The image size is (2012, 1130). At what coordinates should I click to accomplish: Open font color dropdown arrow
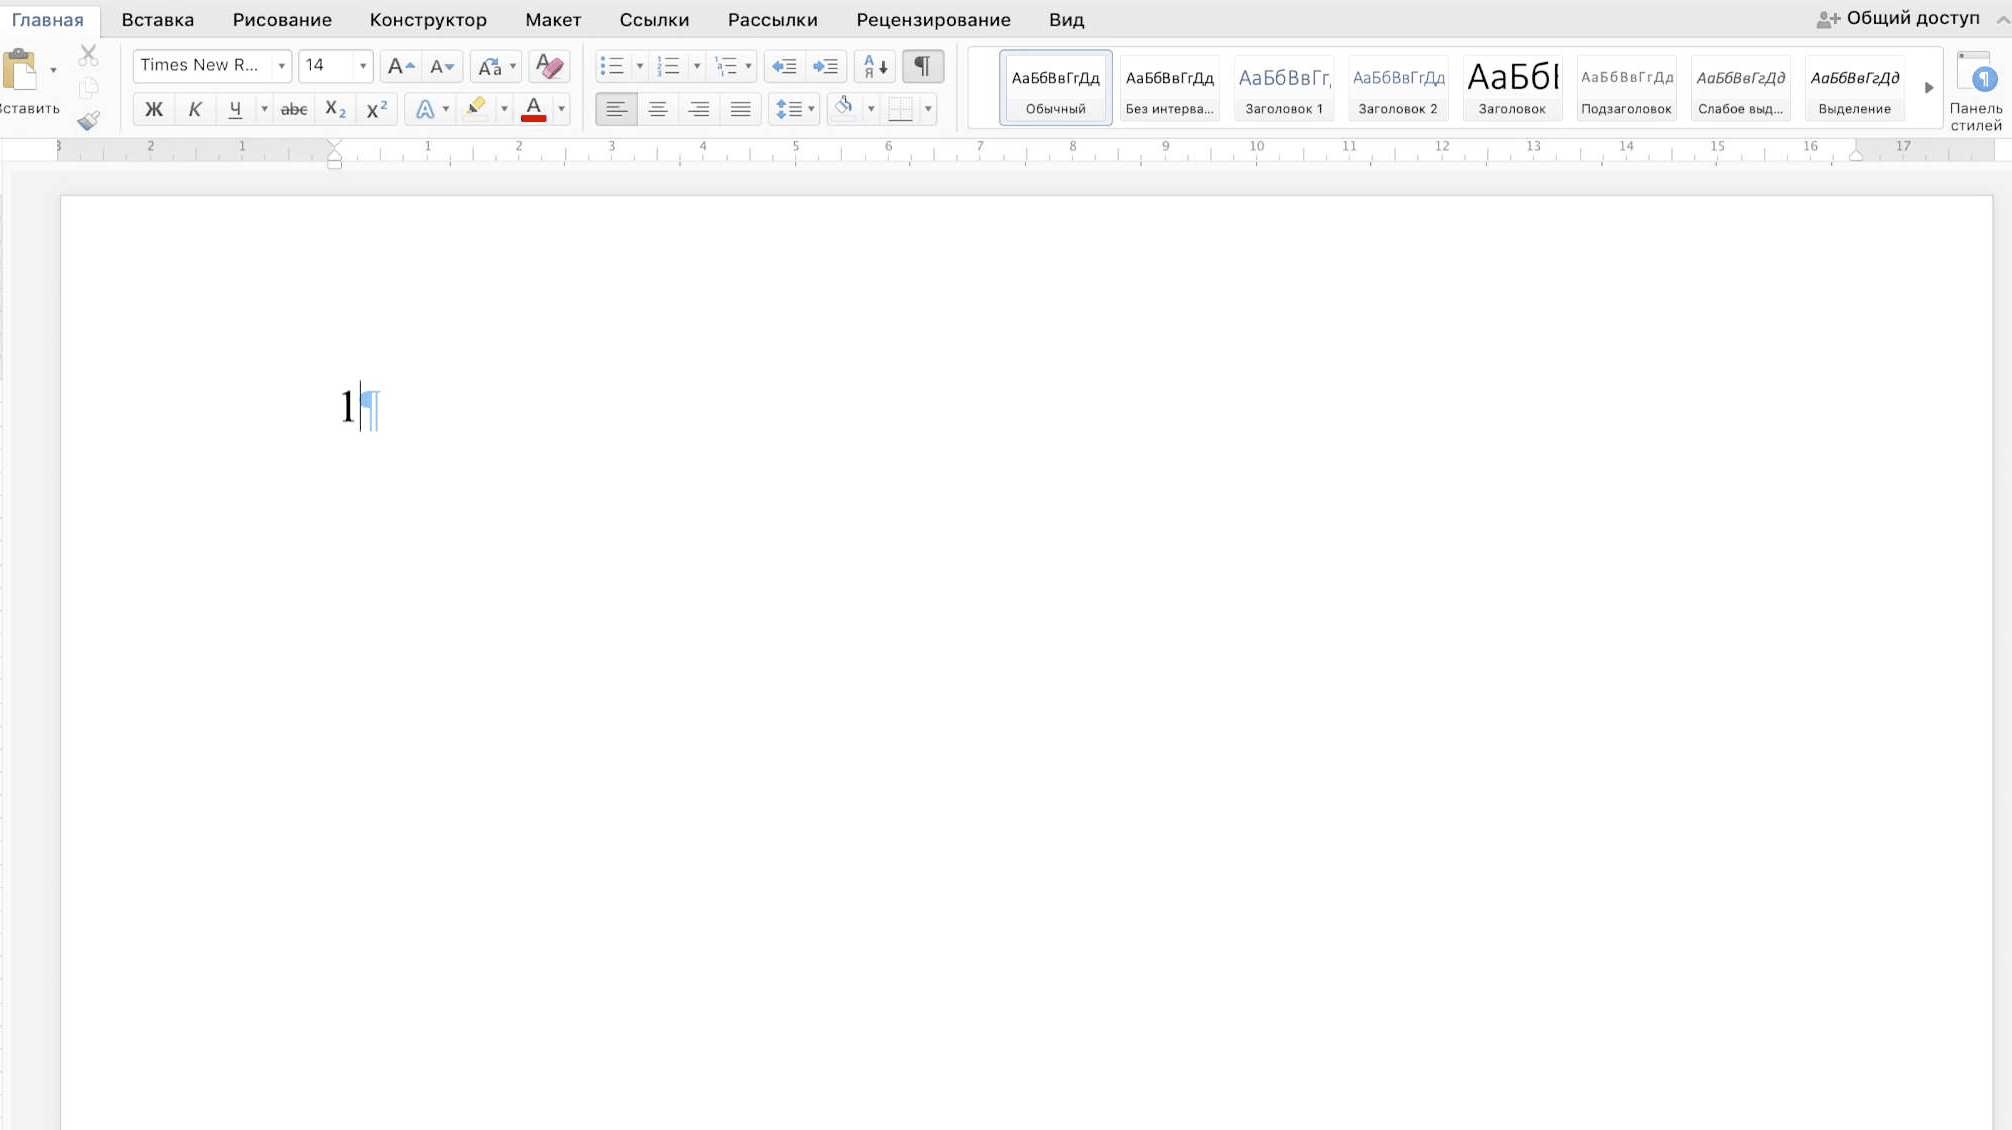(561, 109)
